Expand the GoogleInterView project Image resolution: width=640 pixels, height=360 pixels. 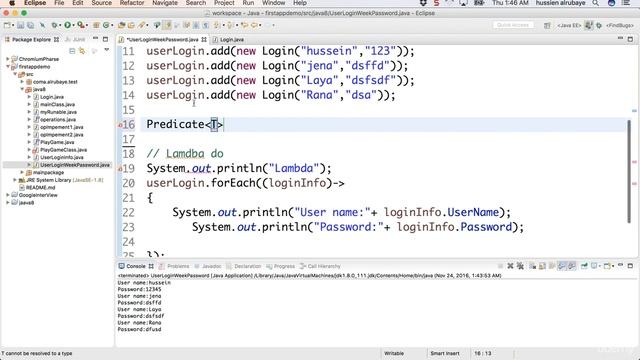click(x=8, y=195)
